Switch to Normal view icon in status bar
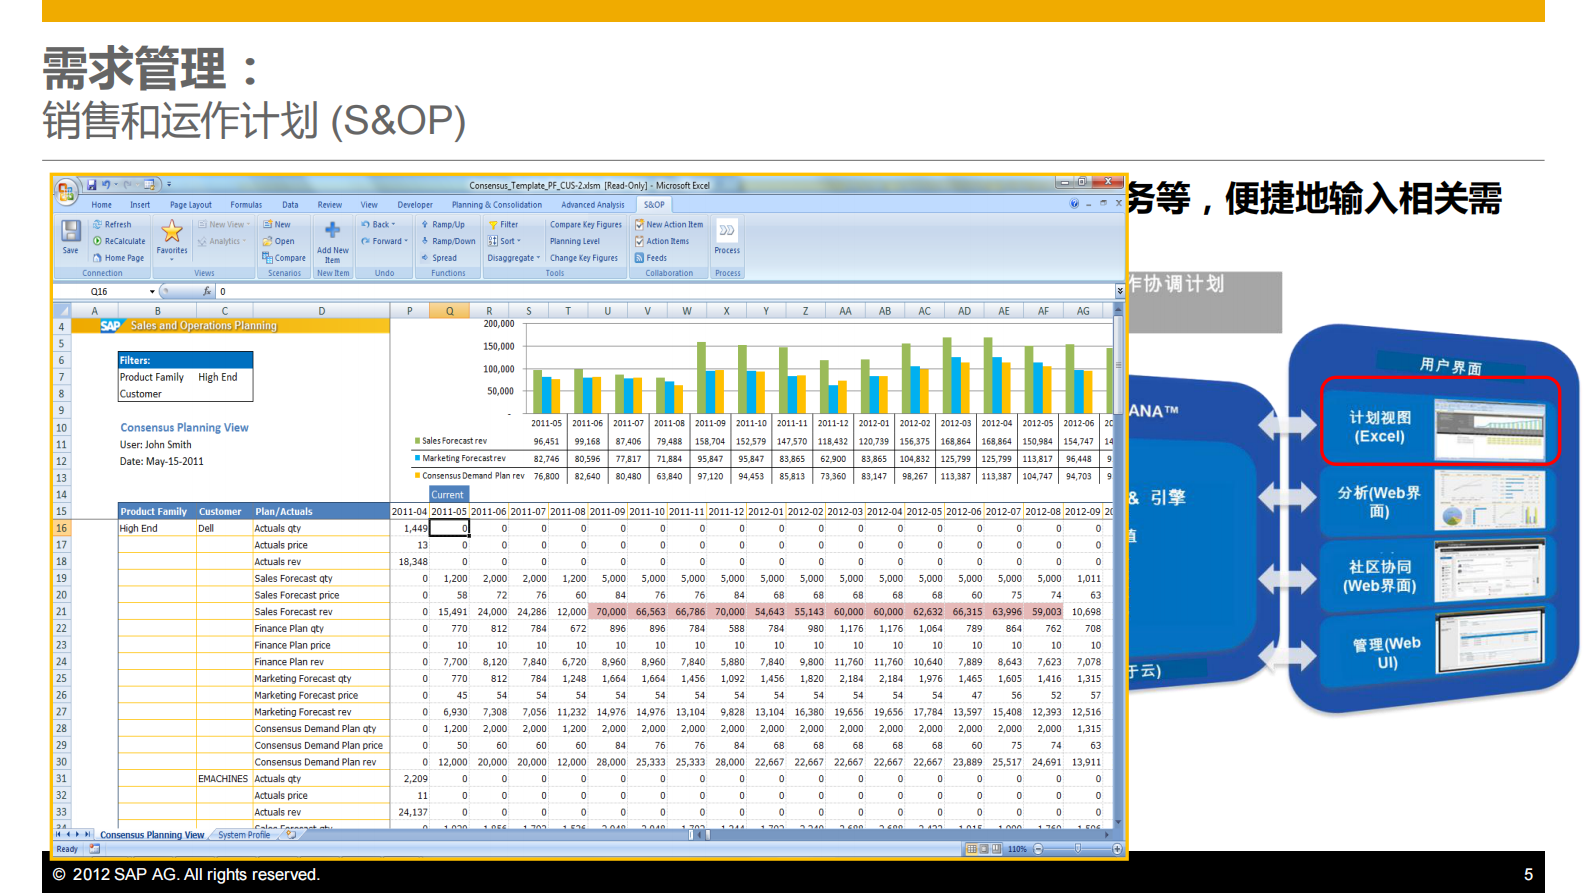Image resolution: width=1587 pixels, height=893 pixels. [971, 849]
